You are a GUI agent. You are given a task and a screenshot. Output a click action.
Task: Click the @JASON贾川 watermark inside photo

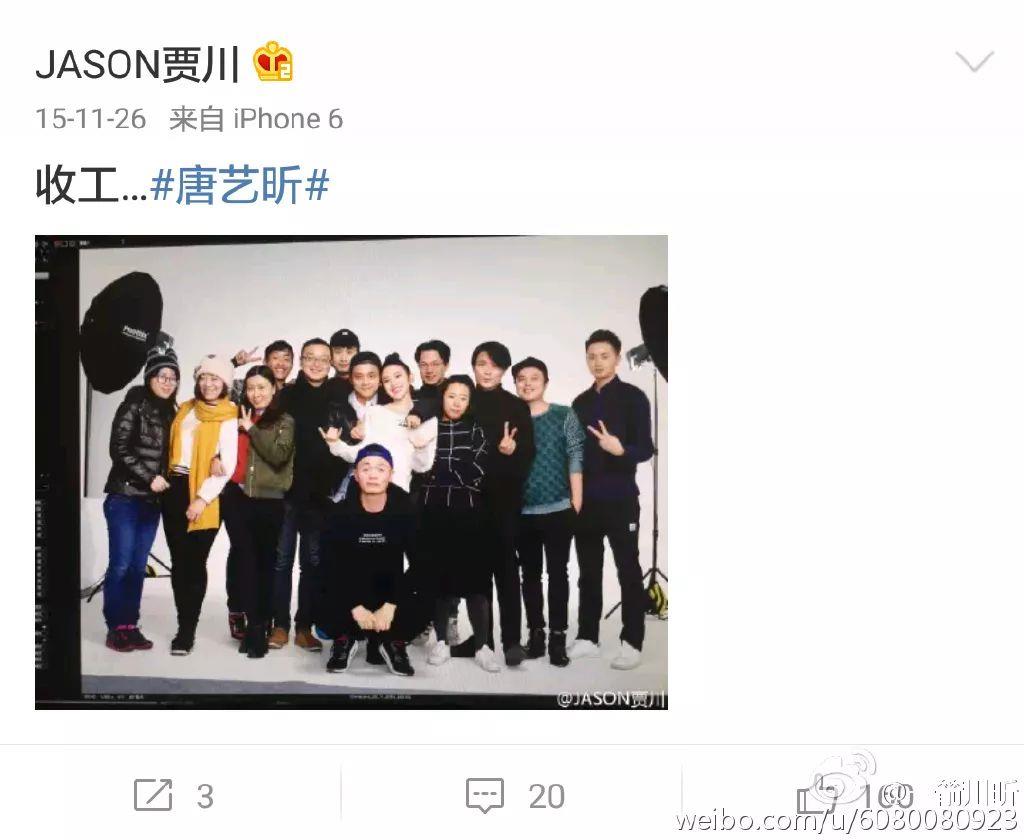[611, 699]
